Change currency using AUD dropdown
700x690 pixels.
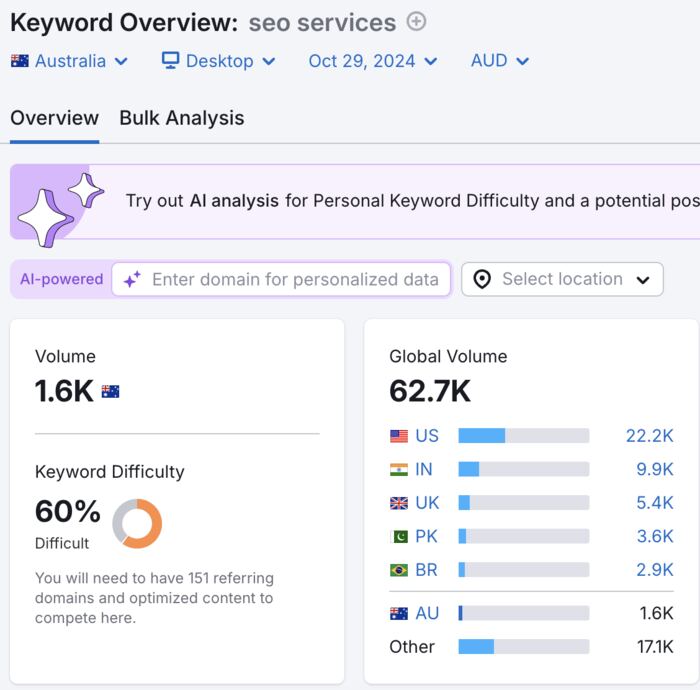(x=500, y=61)
